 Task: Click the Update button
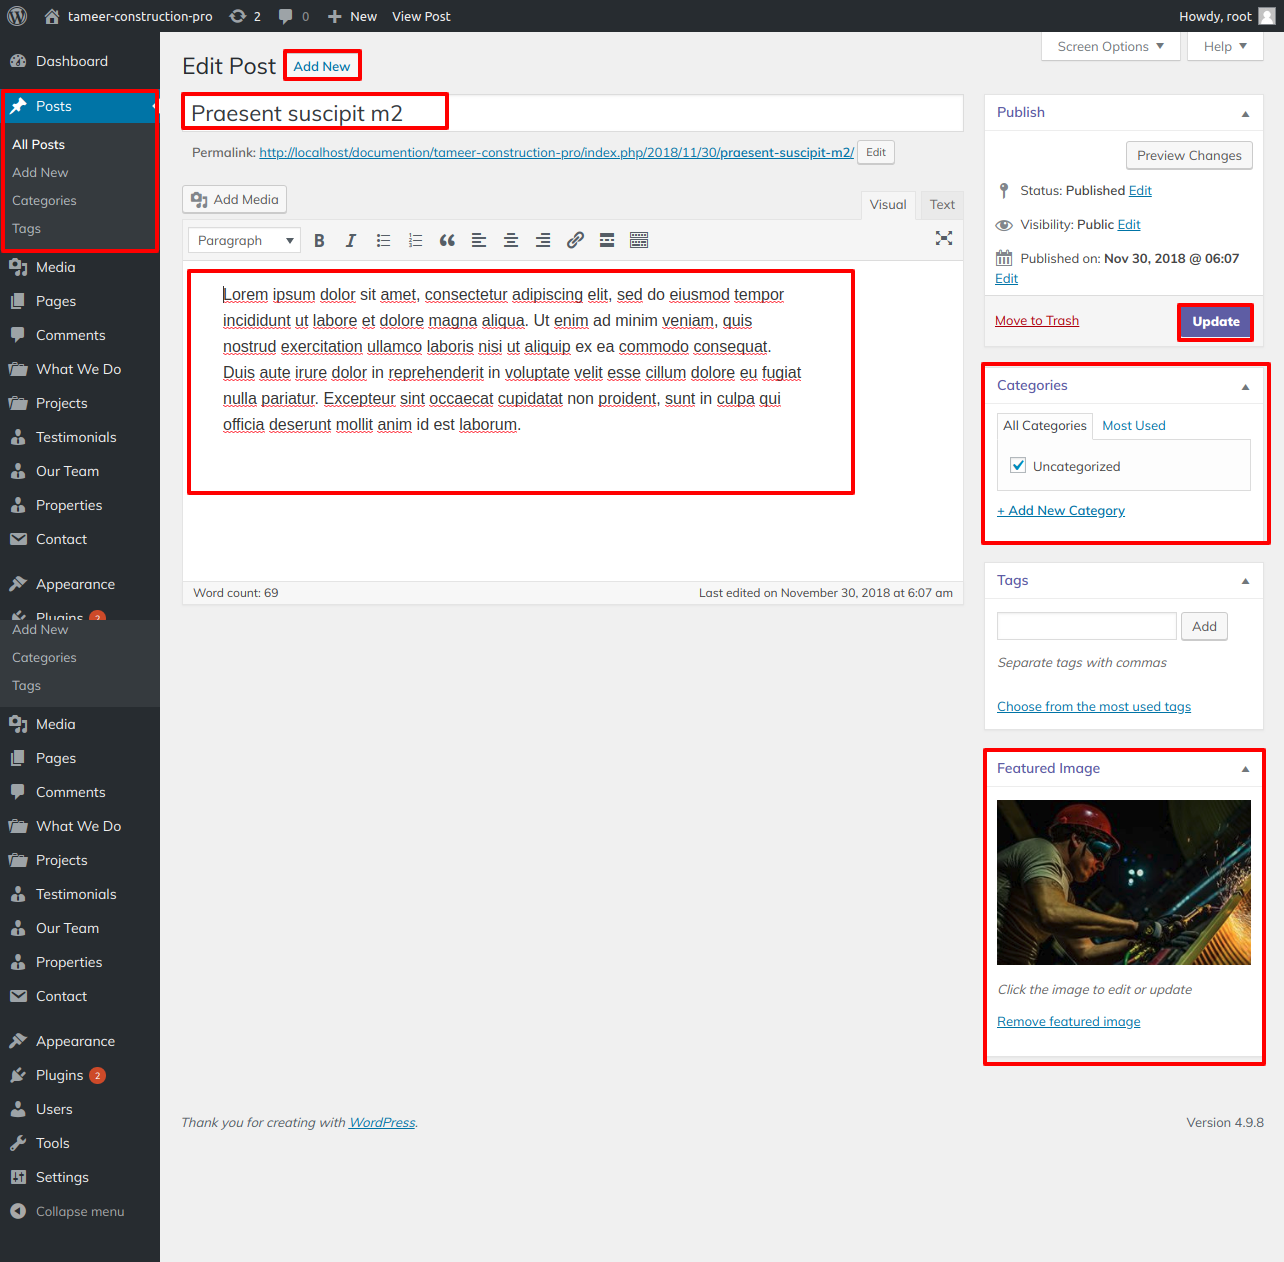tap(1216, 322)
